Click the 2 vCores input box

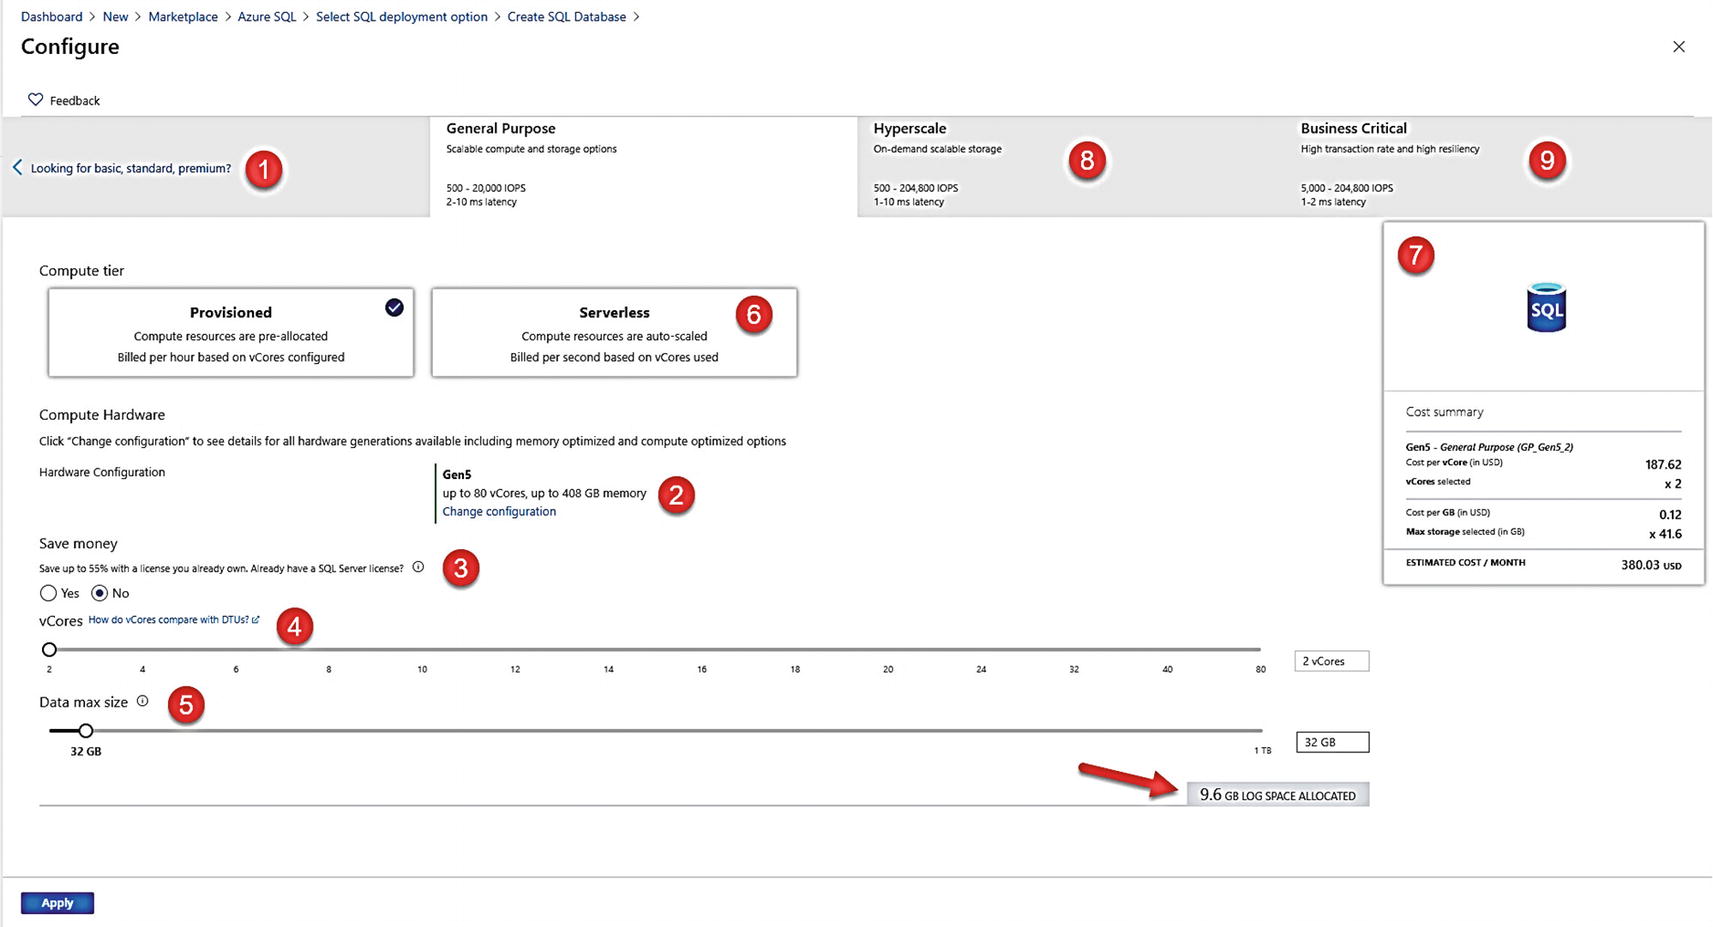[x=1331, y=661]
